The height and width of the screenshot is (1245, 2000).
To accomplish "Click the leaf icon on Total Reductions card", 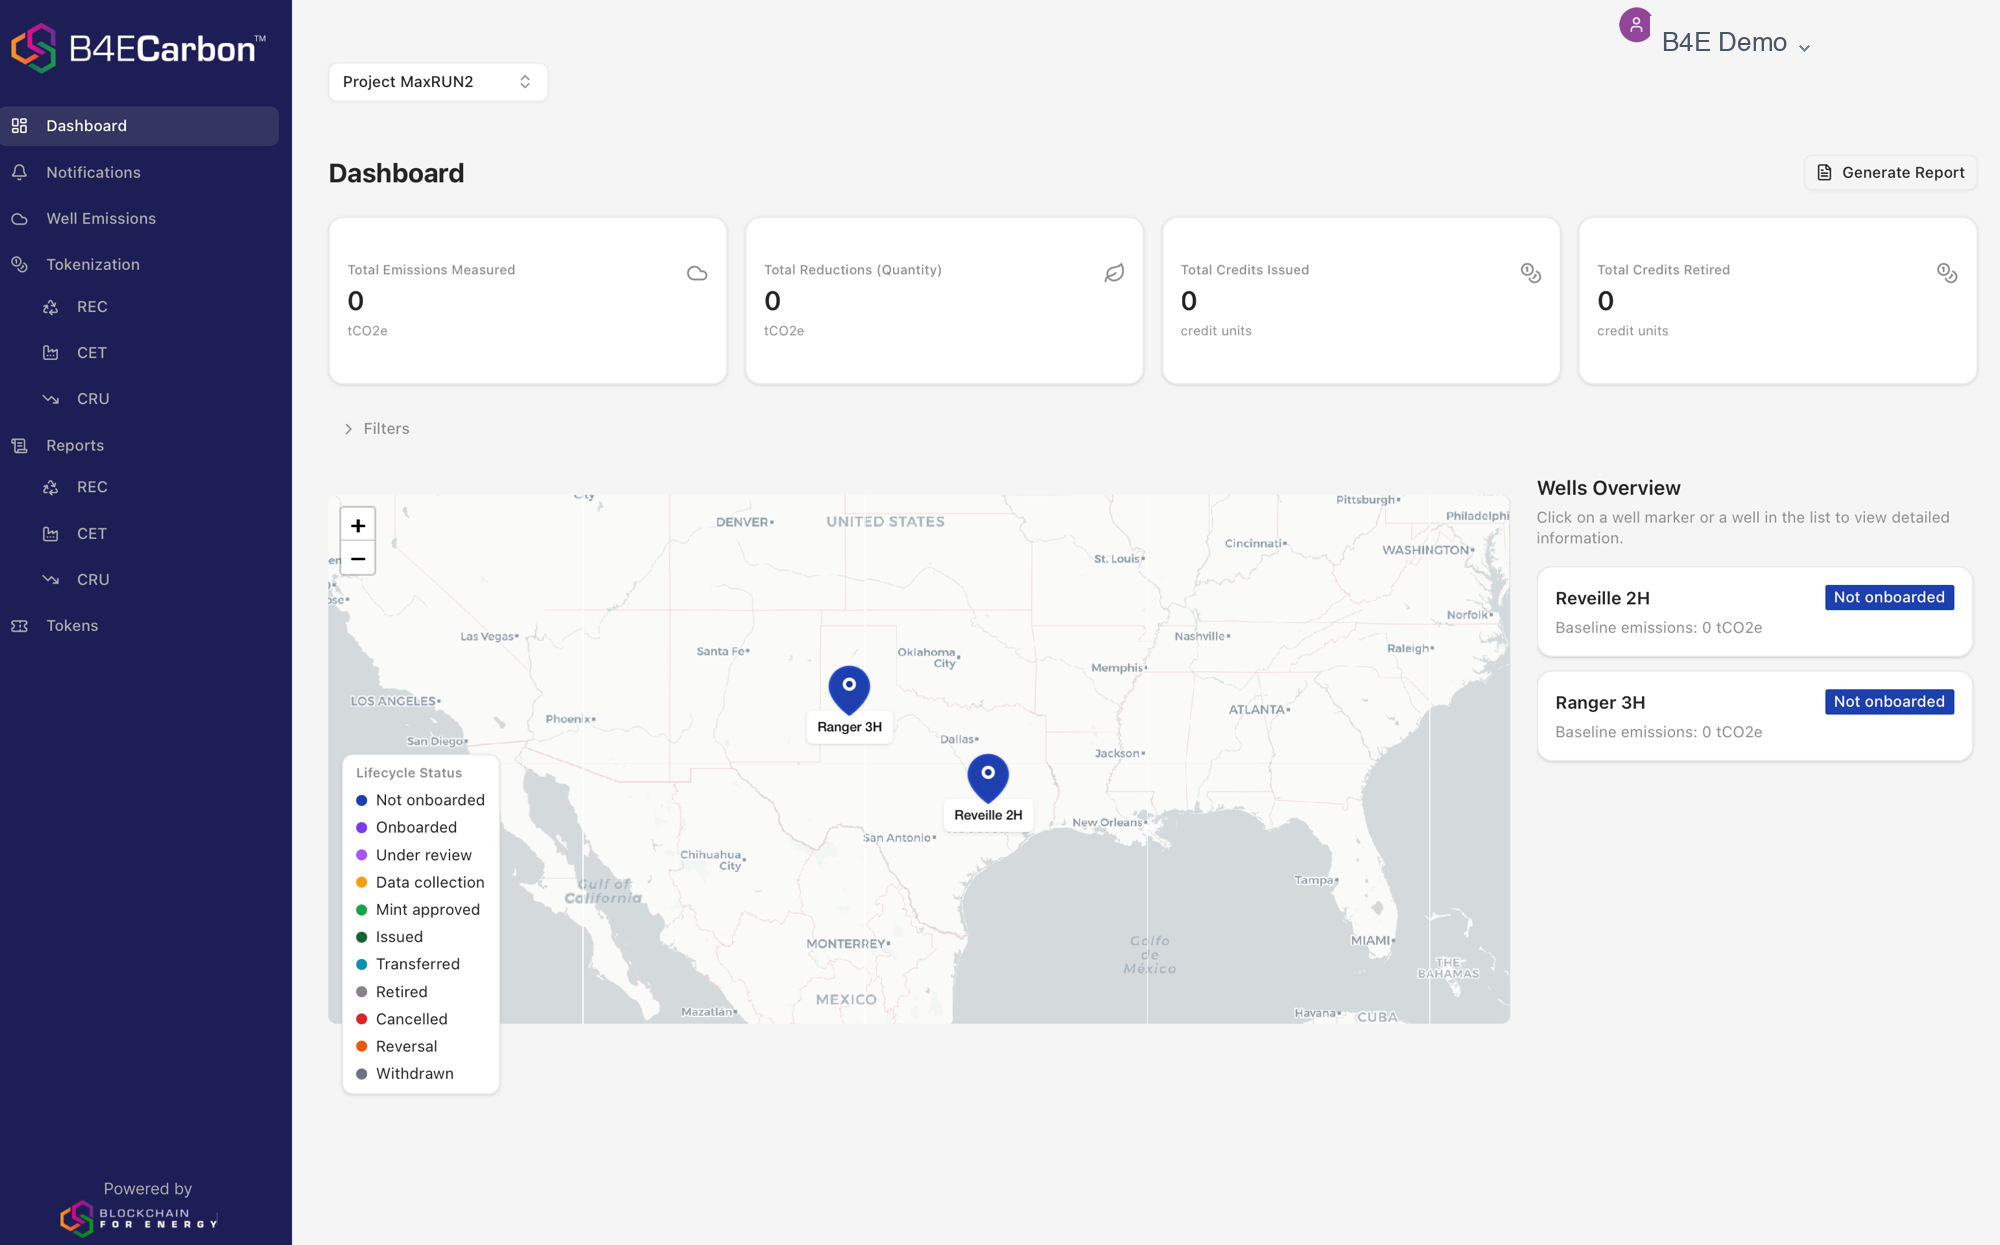I will coord(1114,273).
